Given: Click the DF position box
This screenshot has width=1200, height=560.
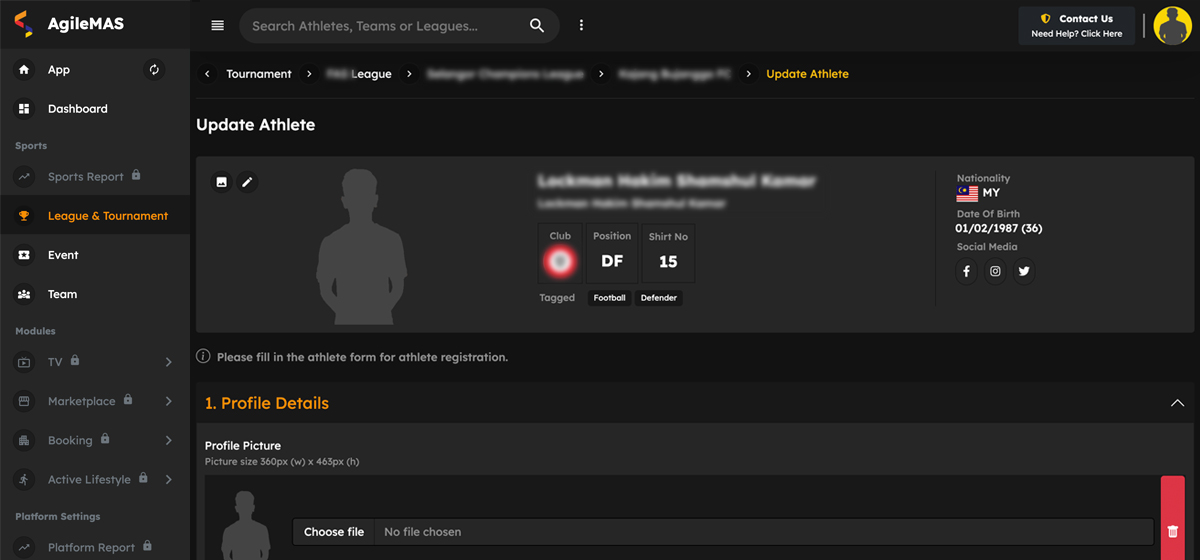Looking at the screenshot, I should coord(612,253).
